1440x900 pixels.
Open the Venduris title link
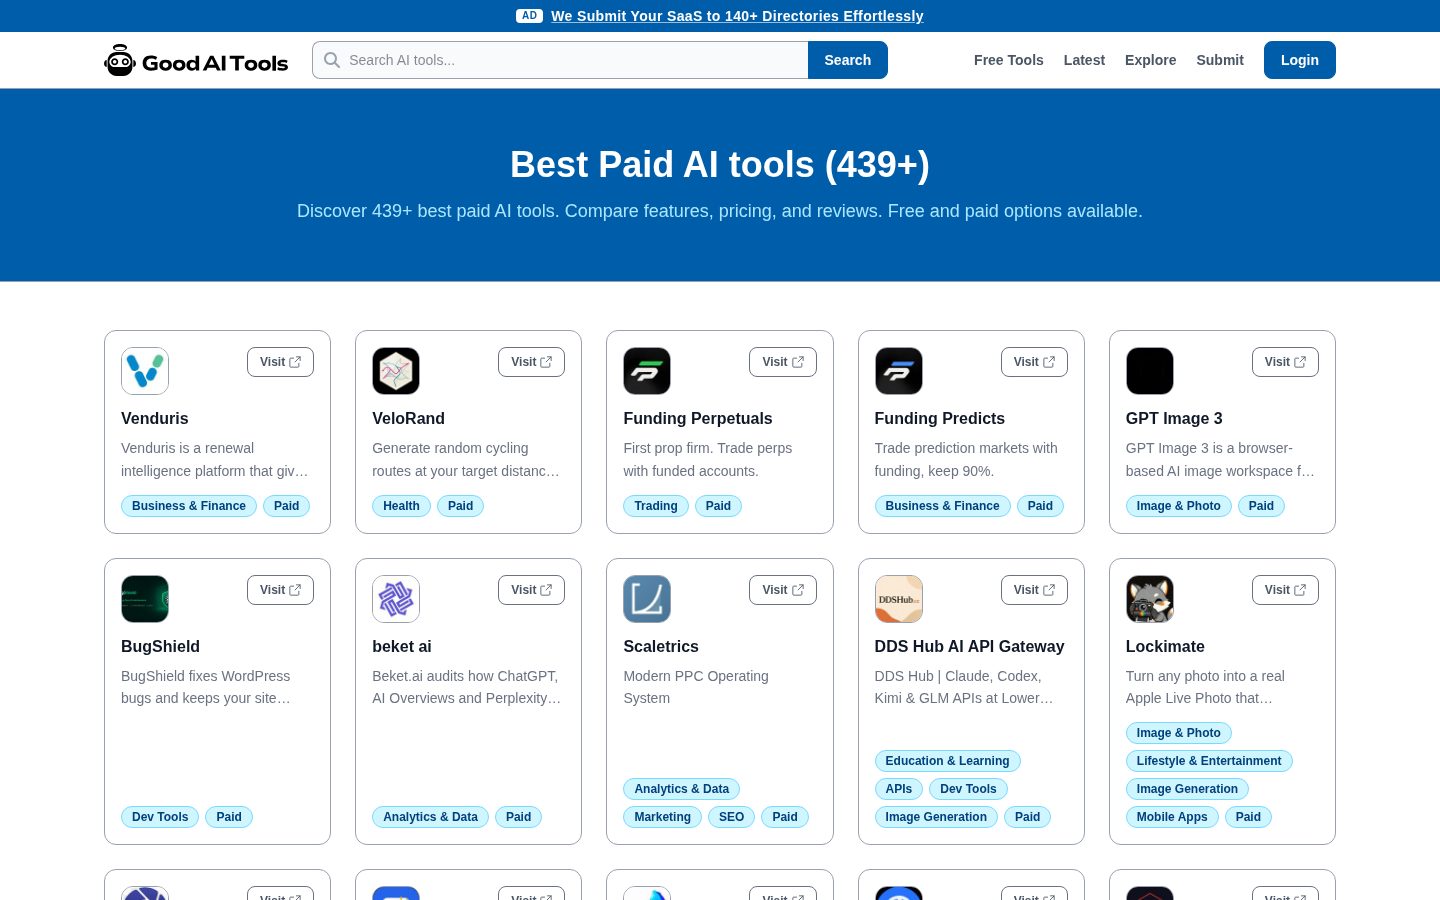154,418
